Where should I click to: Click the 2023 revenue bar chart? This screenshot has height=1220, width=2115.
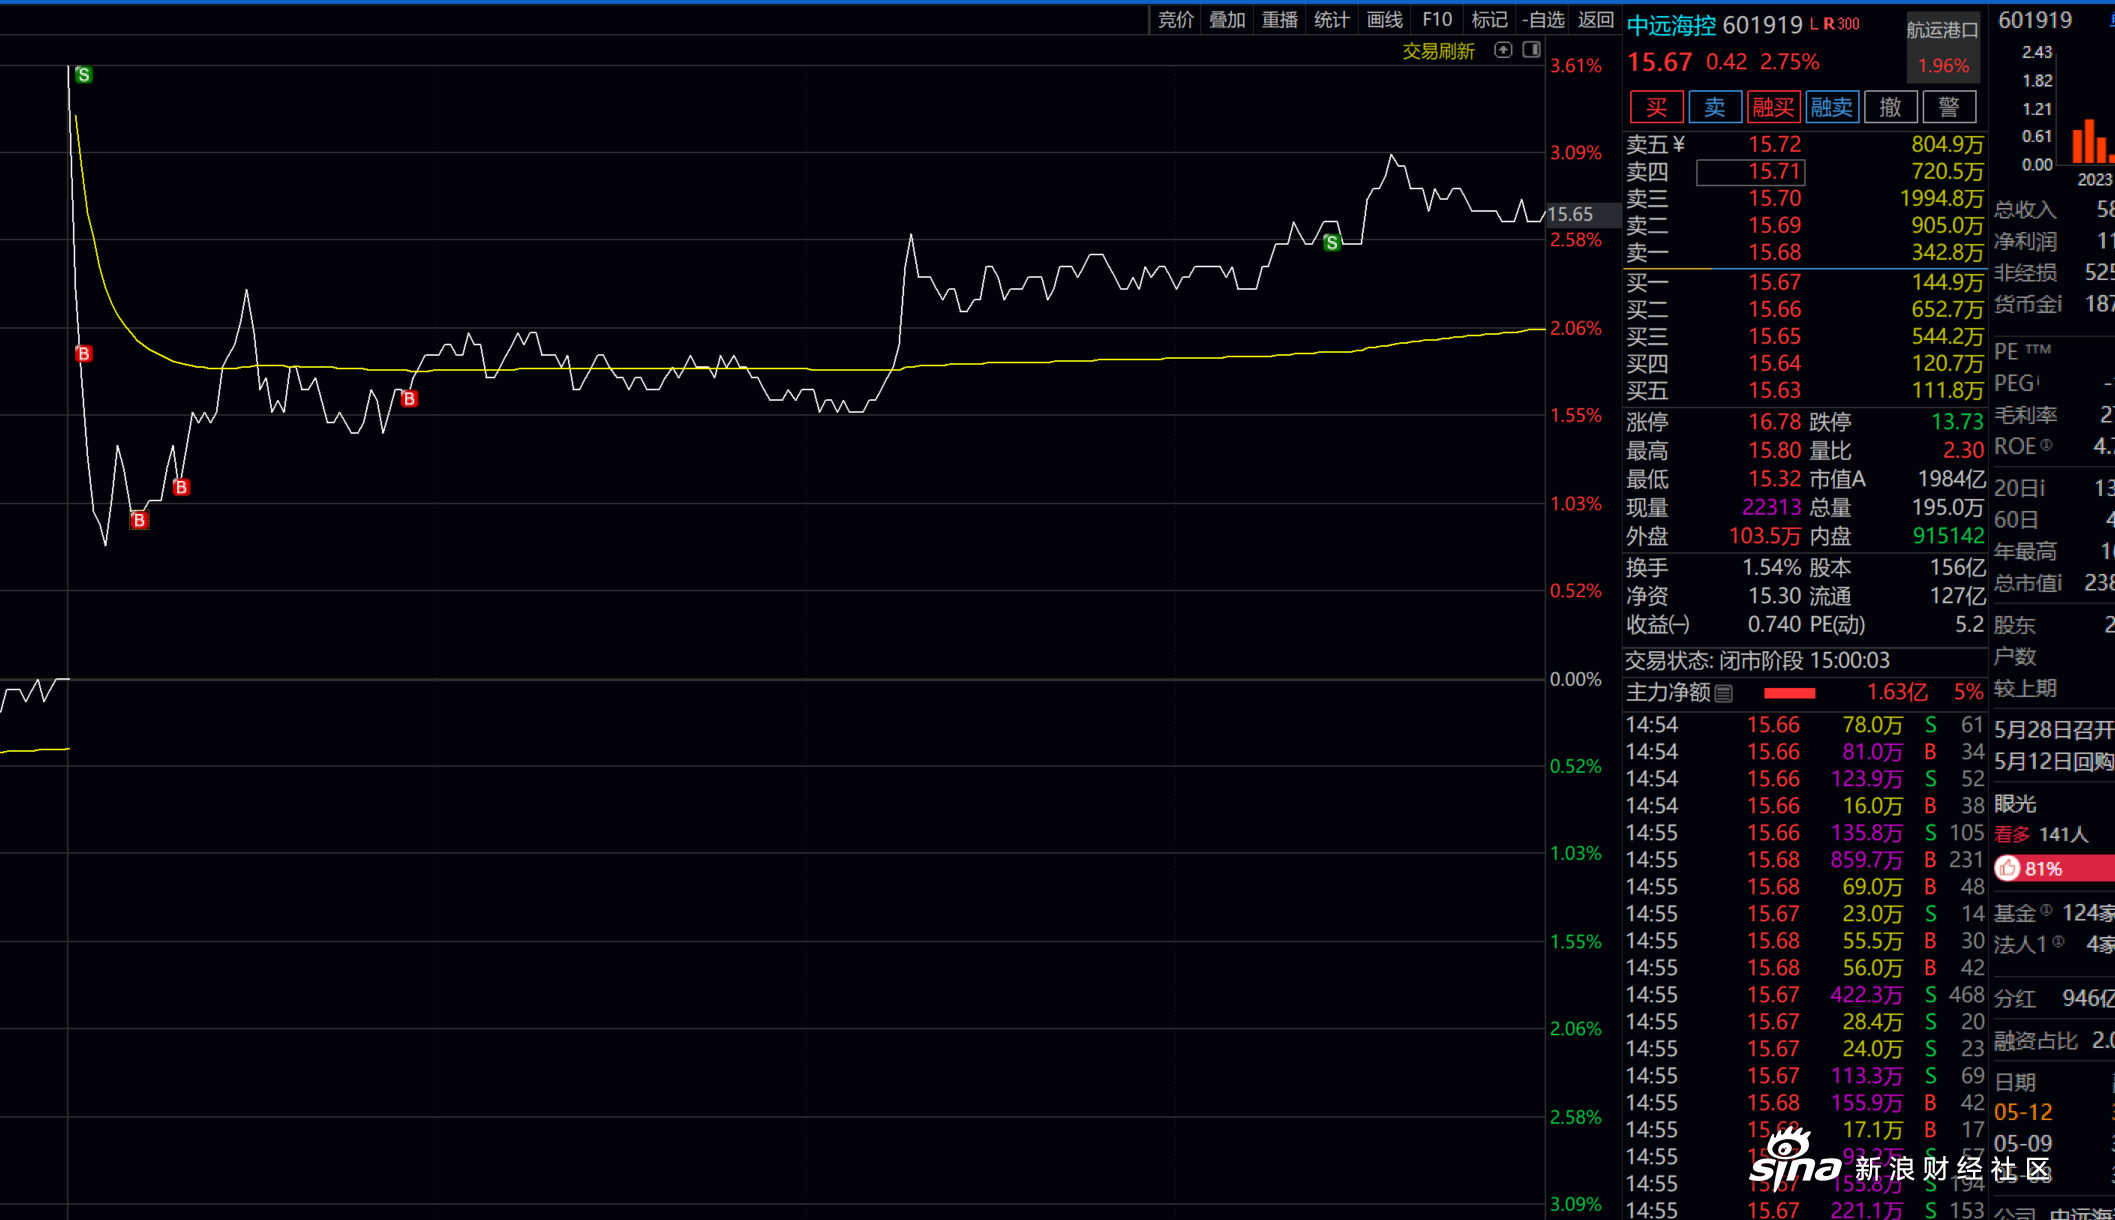coord(2092,141)
